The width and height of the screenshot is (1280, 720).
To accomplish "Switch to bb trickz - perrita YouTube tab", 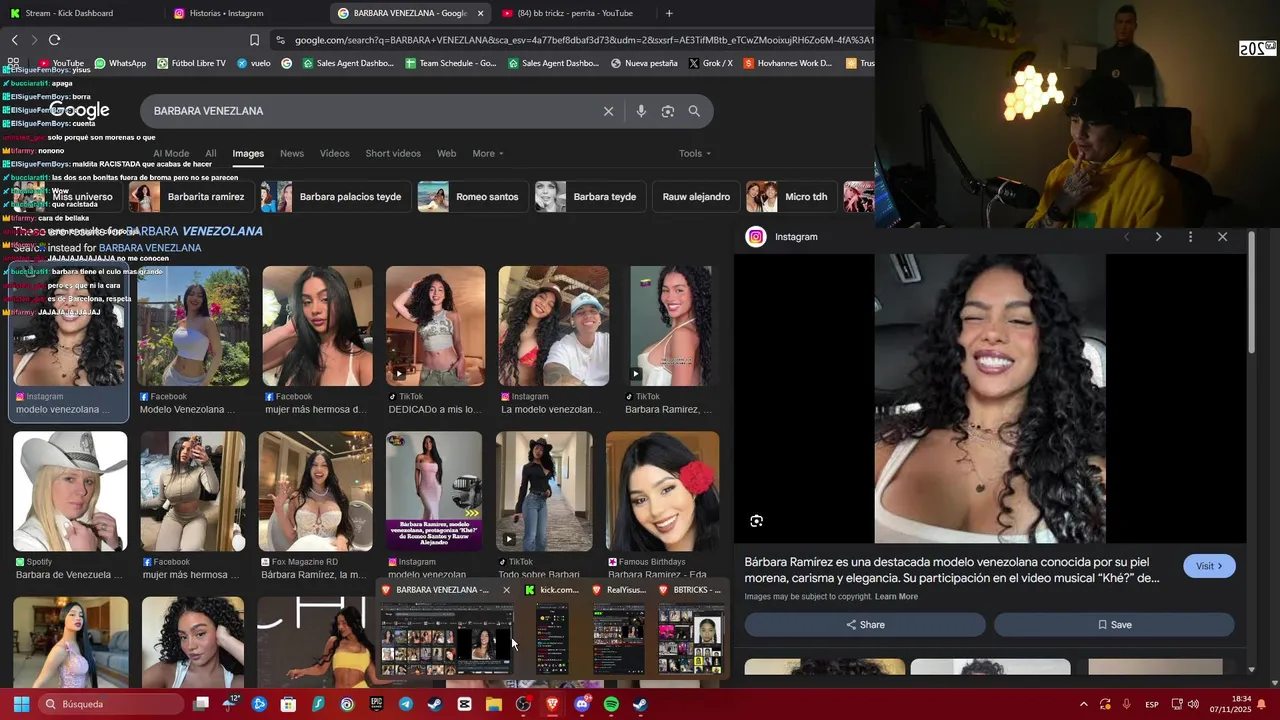I will 575,13.
